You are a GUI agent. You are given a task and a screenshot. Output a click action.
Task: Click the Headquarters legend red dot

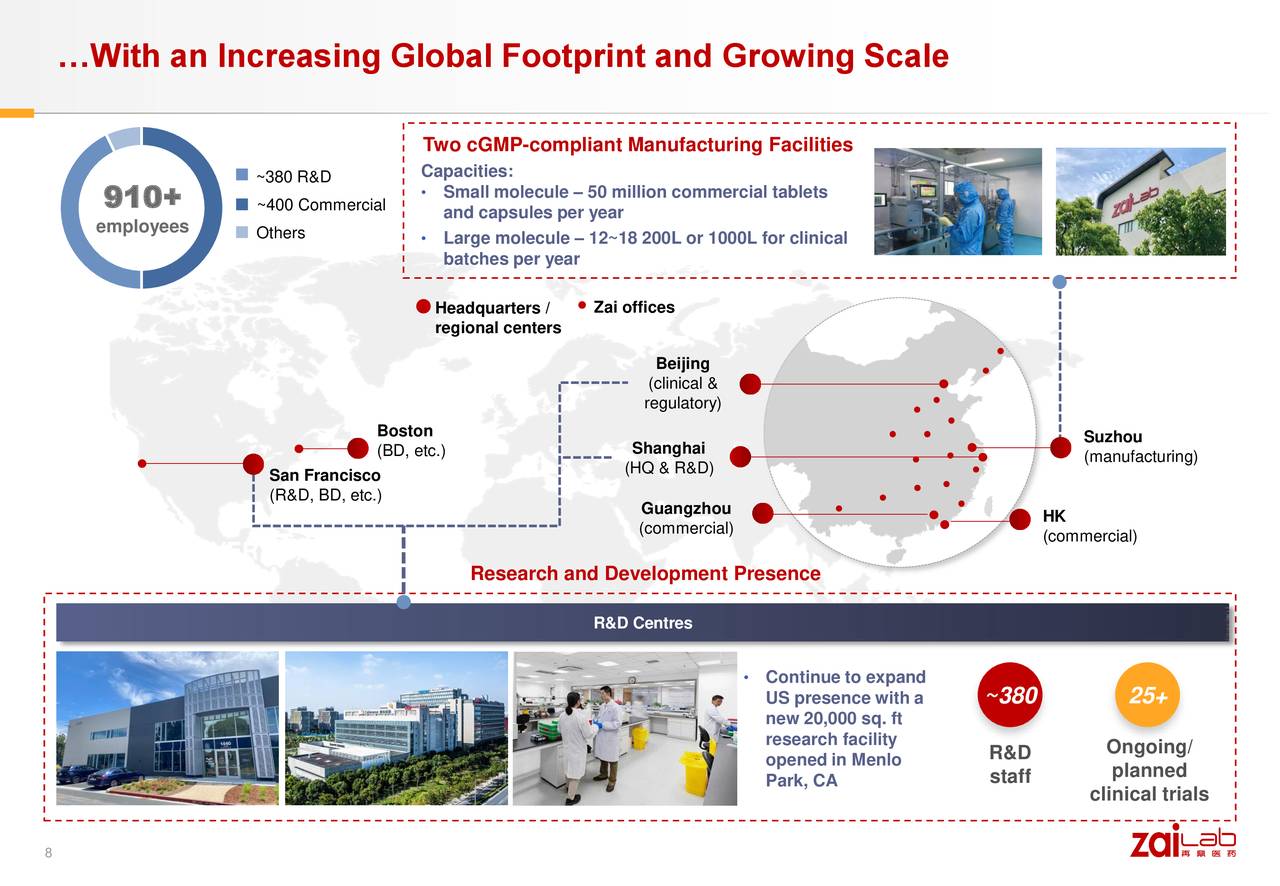(424, 307)
